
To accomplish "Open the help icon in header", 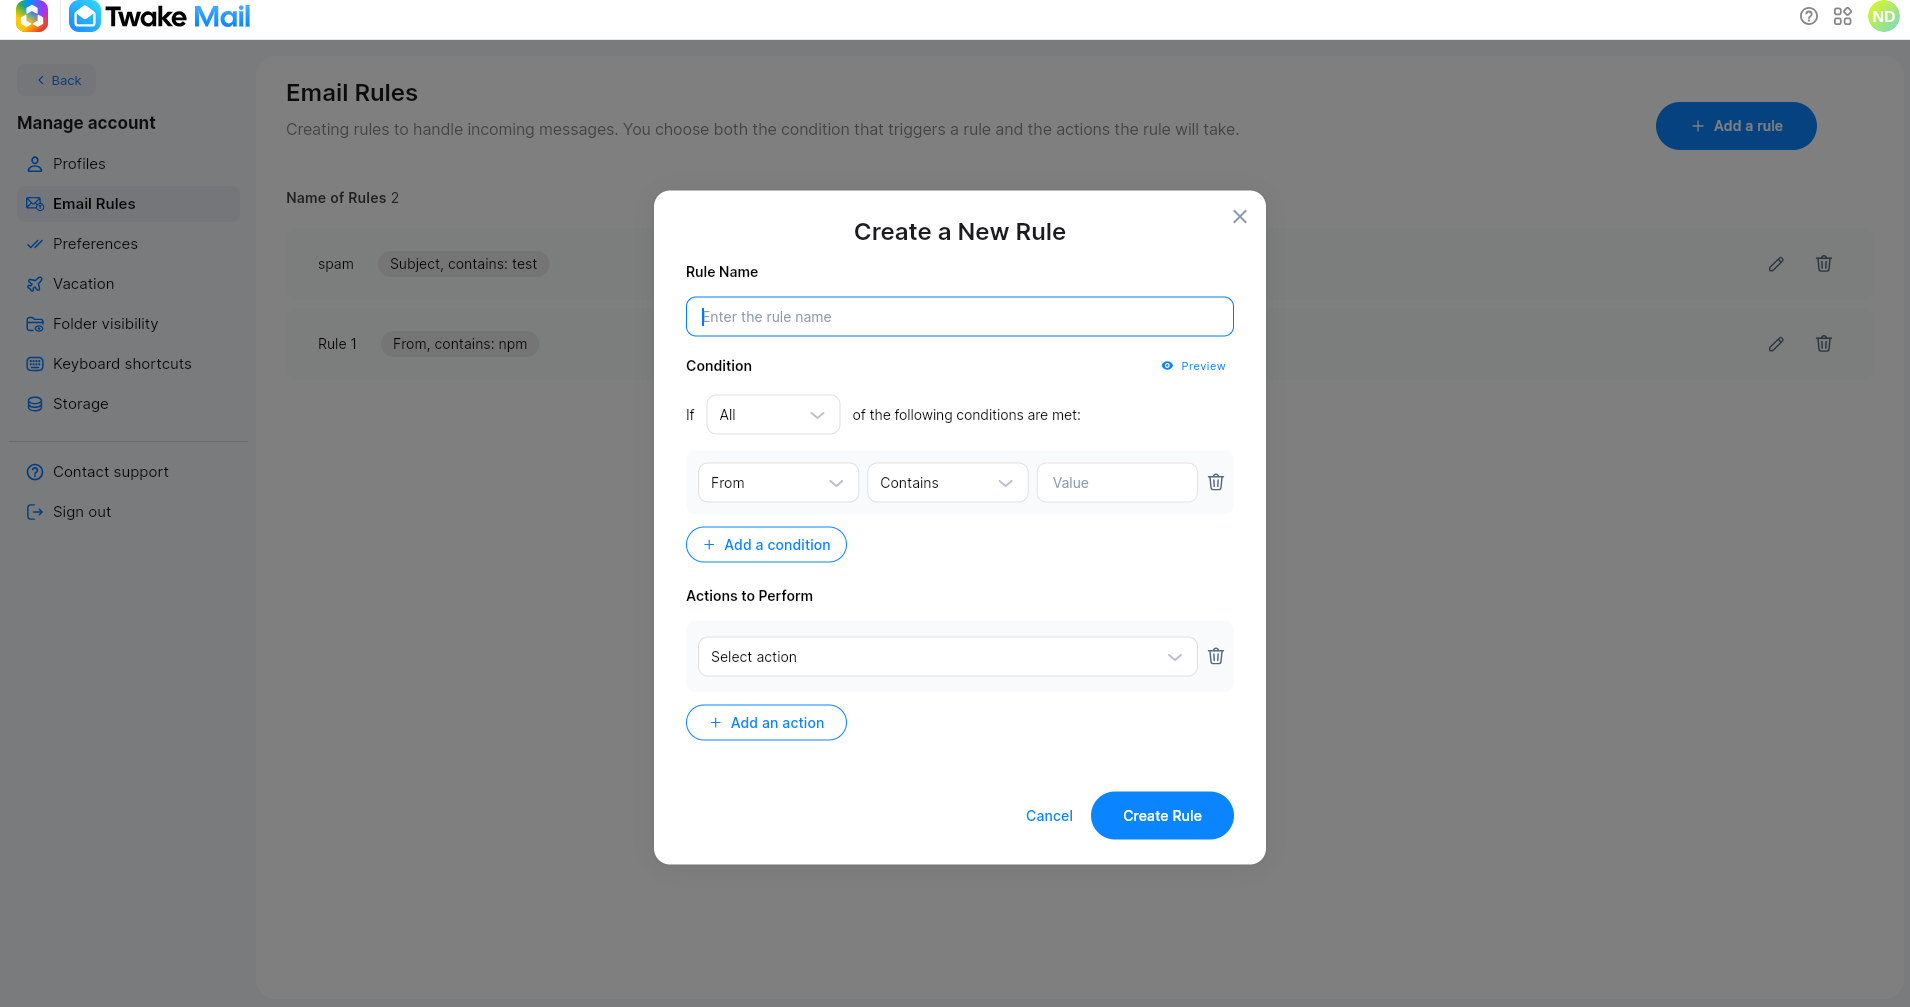I will tap(1808, 16).
